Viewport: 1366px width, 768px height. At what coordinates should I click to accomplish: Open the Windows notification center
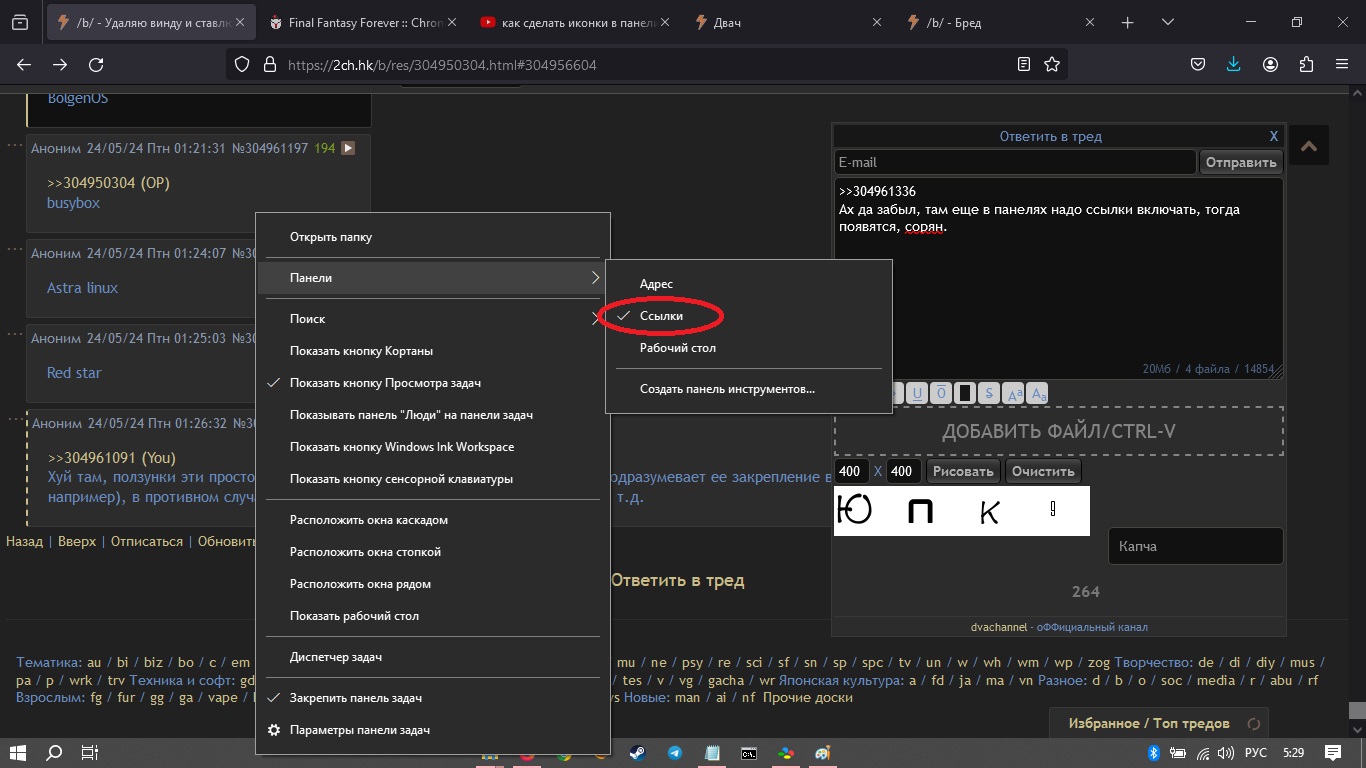tap(1333, 752)
